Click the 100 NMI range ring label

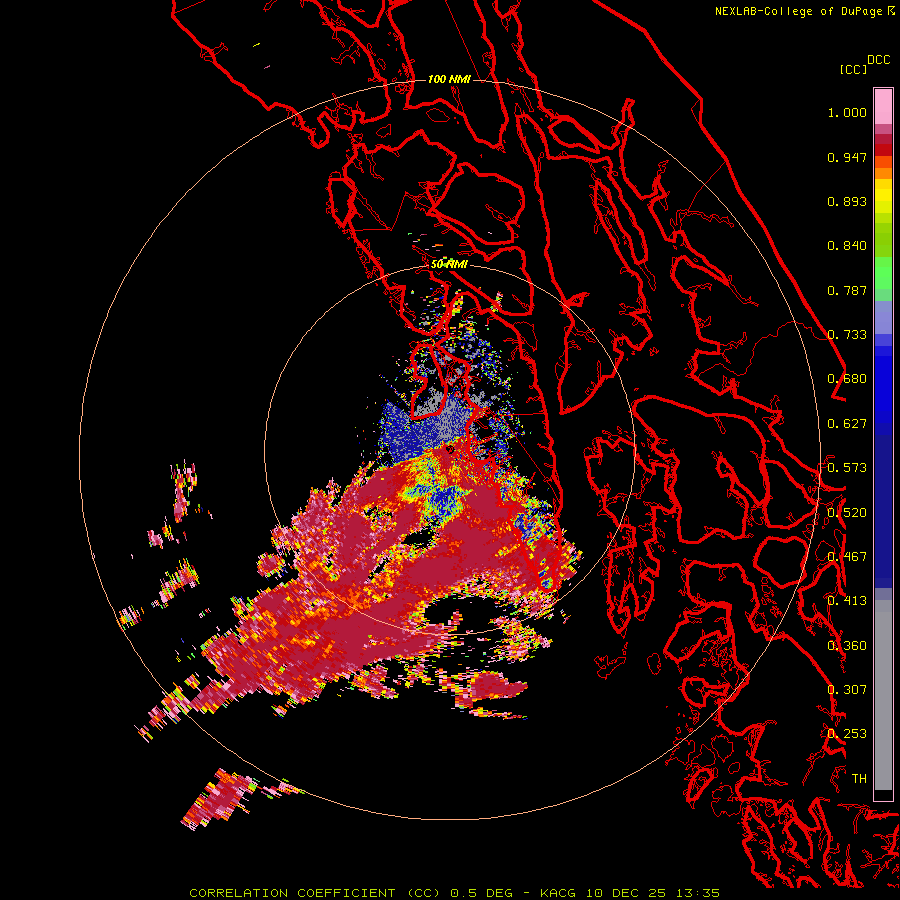pos(449,79)
